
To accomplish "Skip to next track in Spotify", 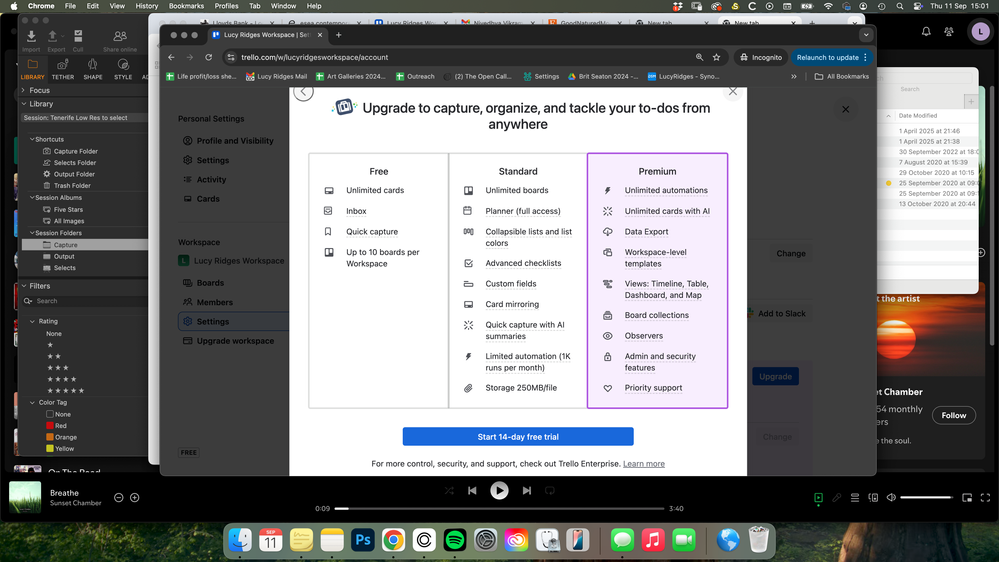I will 526,491.
